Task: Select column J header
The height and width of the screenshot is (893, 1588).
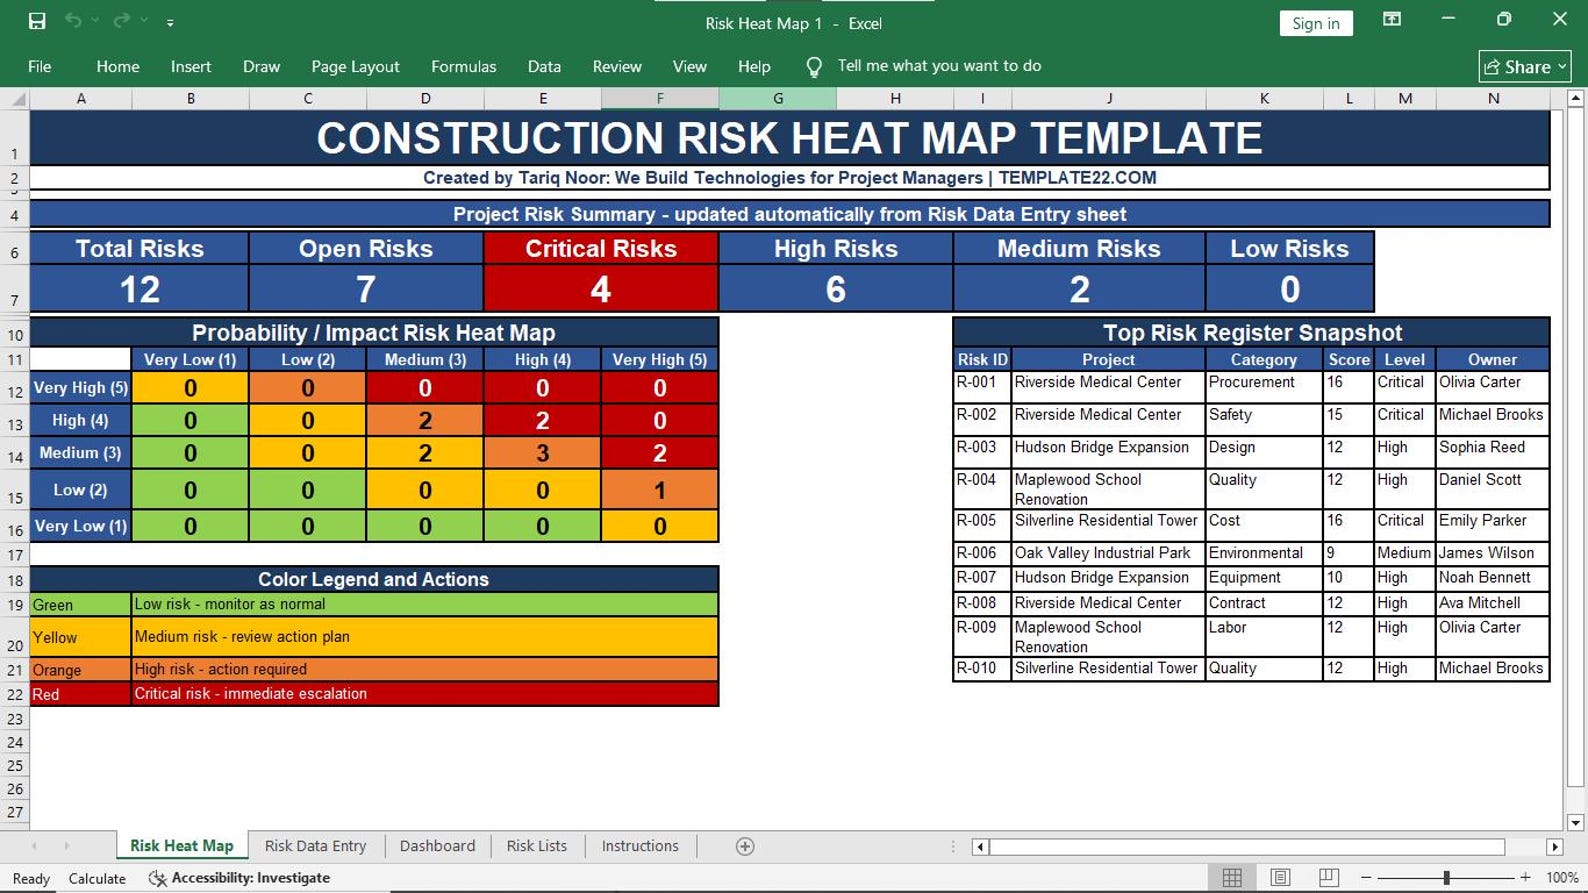Action: click(1109, 98)
